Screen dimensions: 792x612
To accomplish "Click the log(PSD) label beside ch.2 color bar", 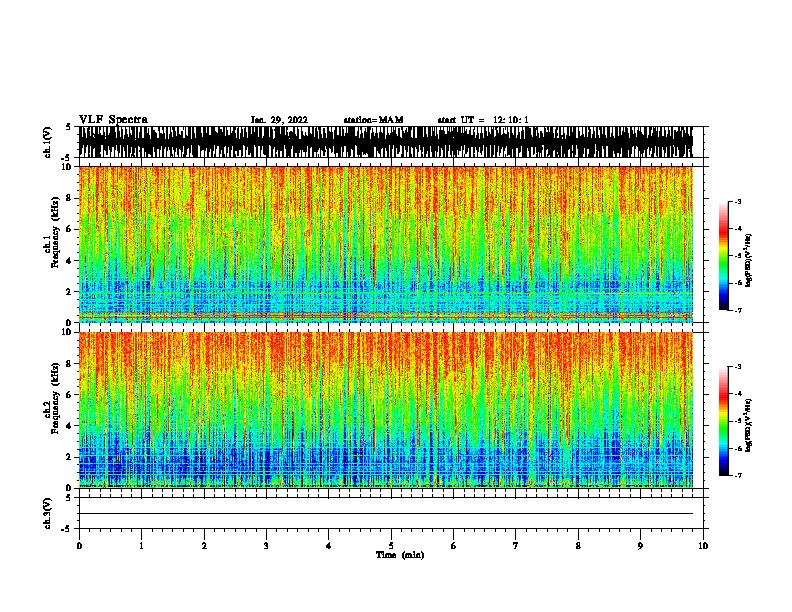I will 748,425.
